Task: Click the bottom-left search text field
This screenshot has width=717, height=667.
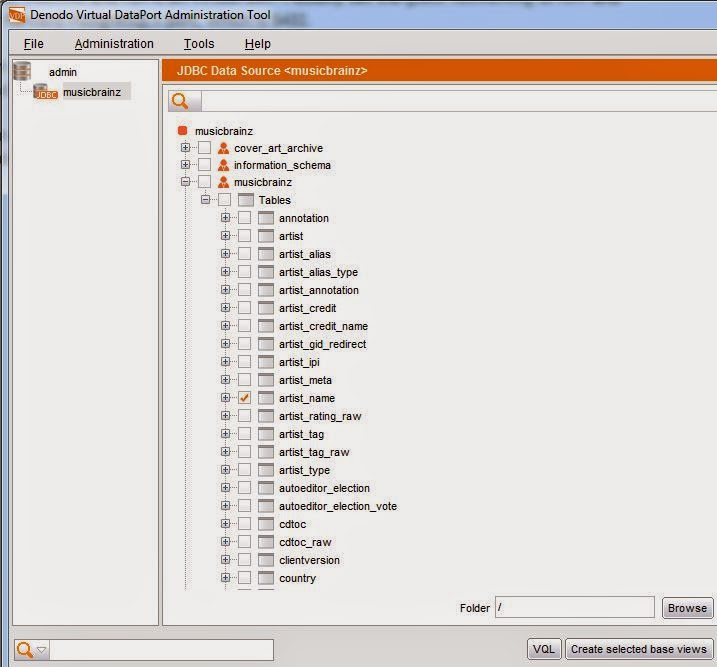Action: (161, 650)
